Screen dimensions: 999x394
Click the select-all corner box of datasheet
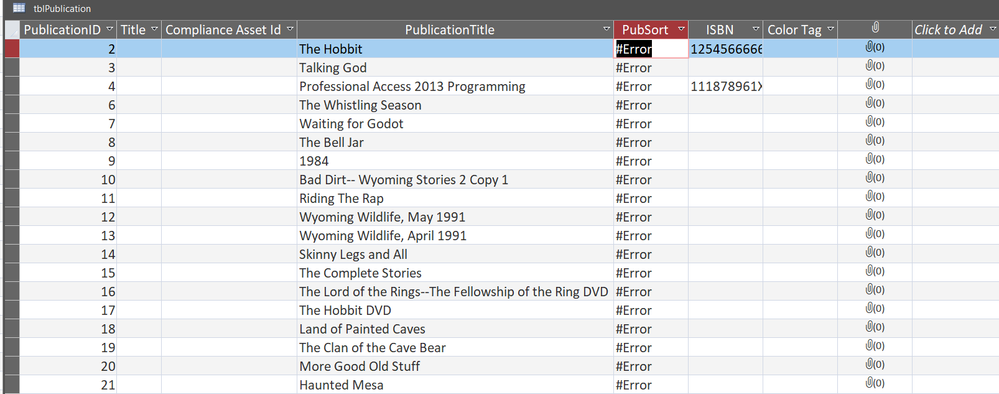coord(12,29)
